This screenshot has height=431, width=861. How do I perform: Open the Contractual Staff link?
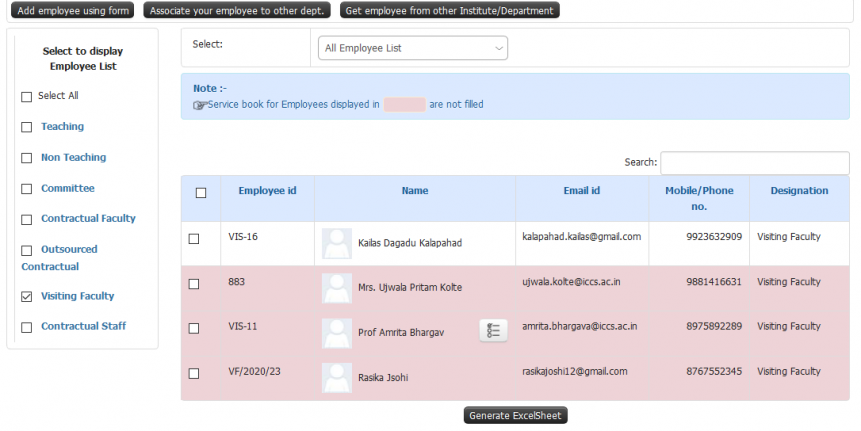tap(83, 326)
